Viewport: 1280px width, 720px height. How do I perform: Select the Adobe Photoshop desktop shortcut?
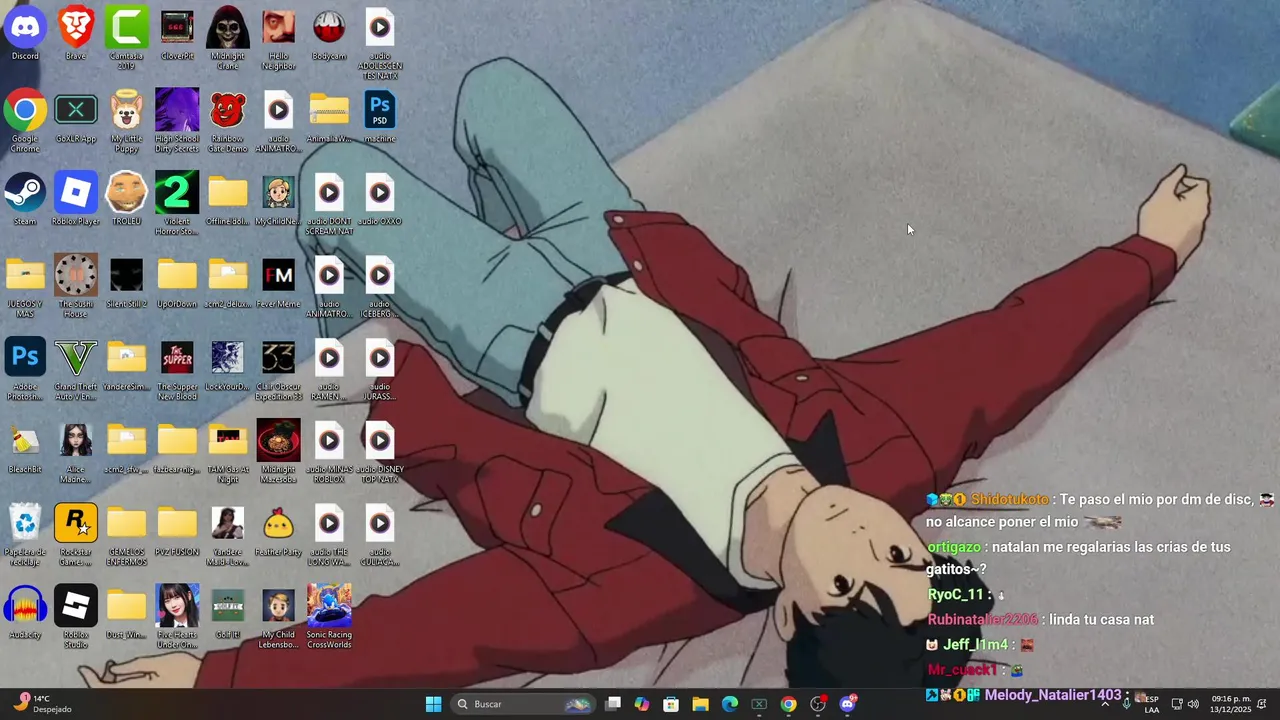pyautogui.click(x=25, y=370)
